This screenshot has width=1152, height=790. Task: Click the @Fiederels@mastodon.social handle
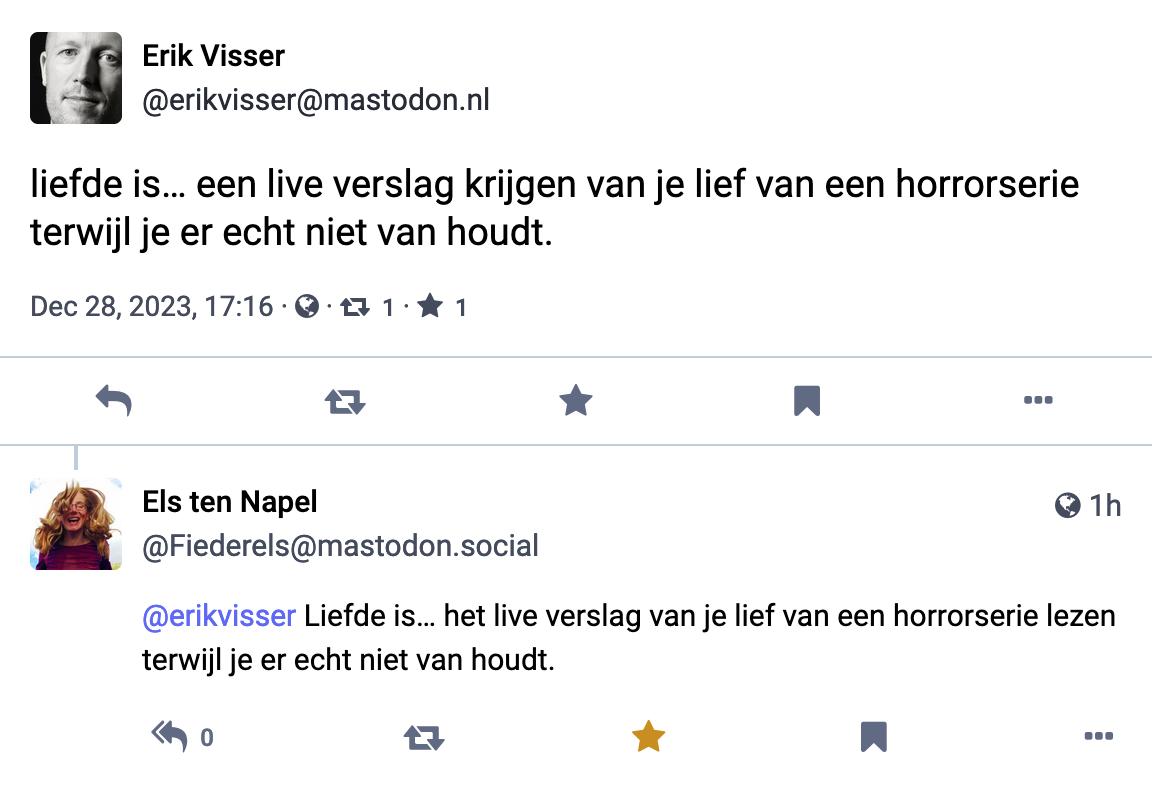341,546
